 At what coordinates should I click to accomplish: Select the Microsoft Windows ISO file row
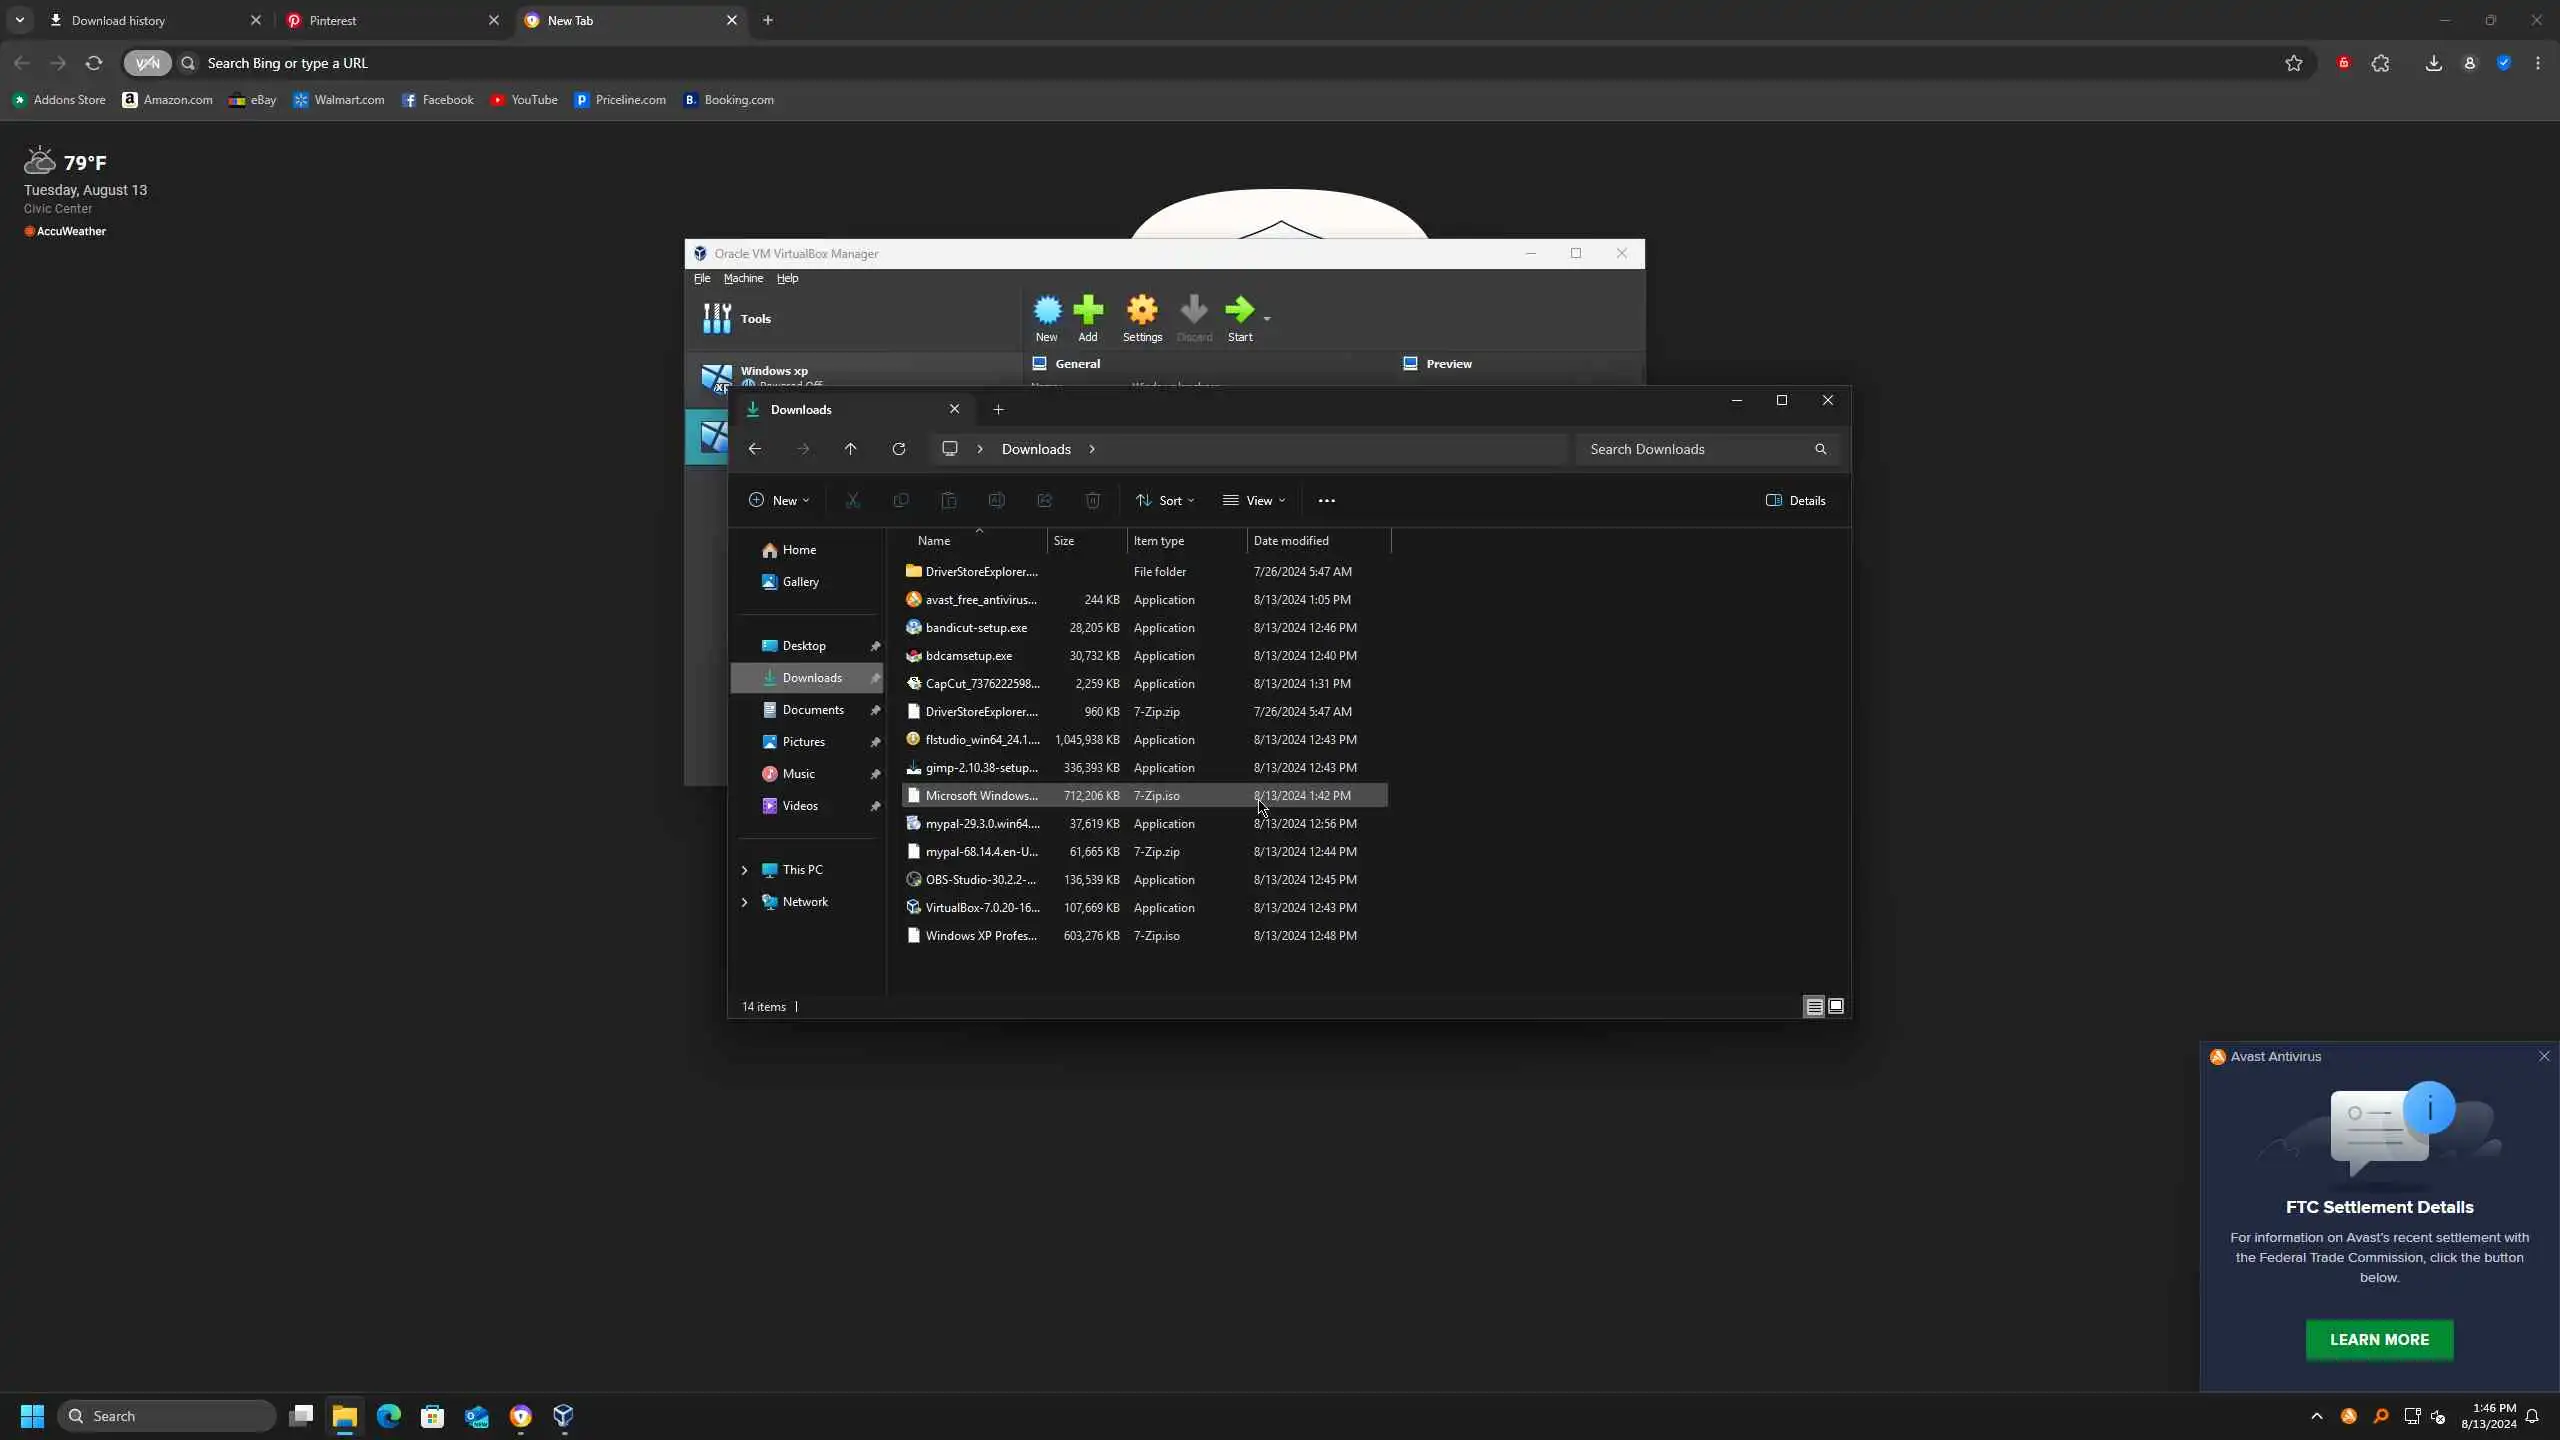pos(981,796)
